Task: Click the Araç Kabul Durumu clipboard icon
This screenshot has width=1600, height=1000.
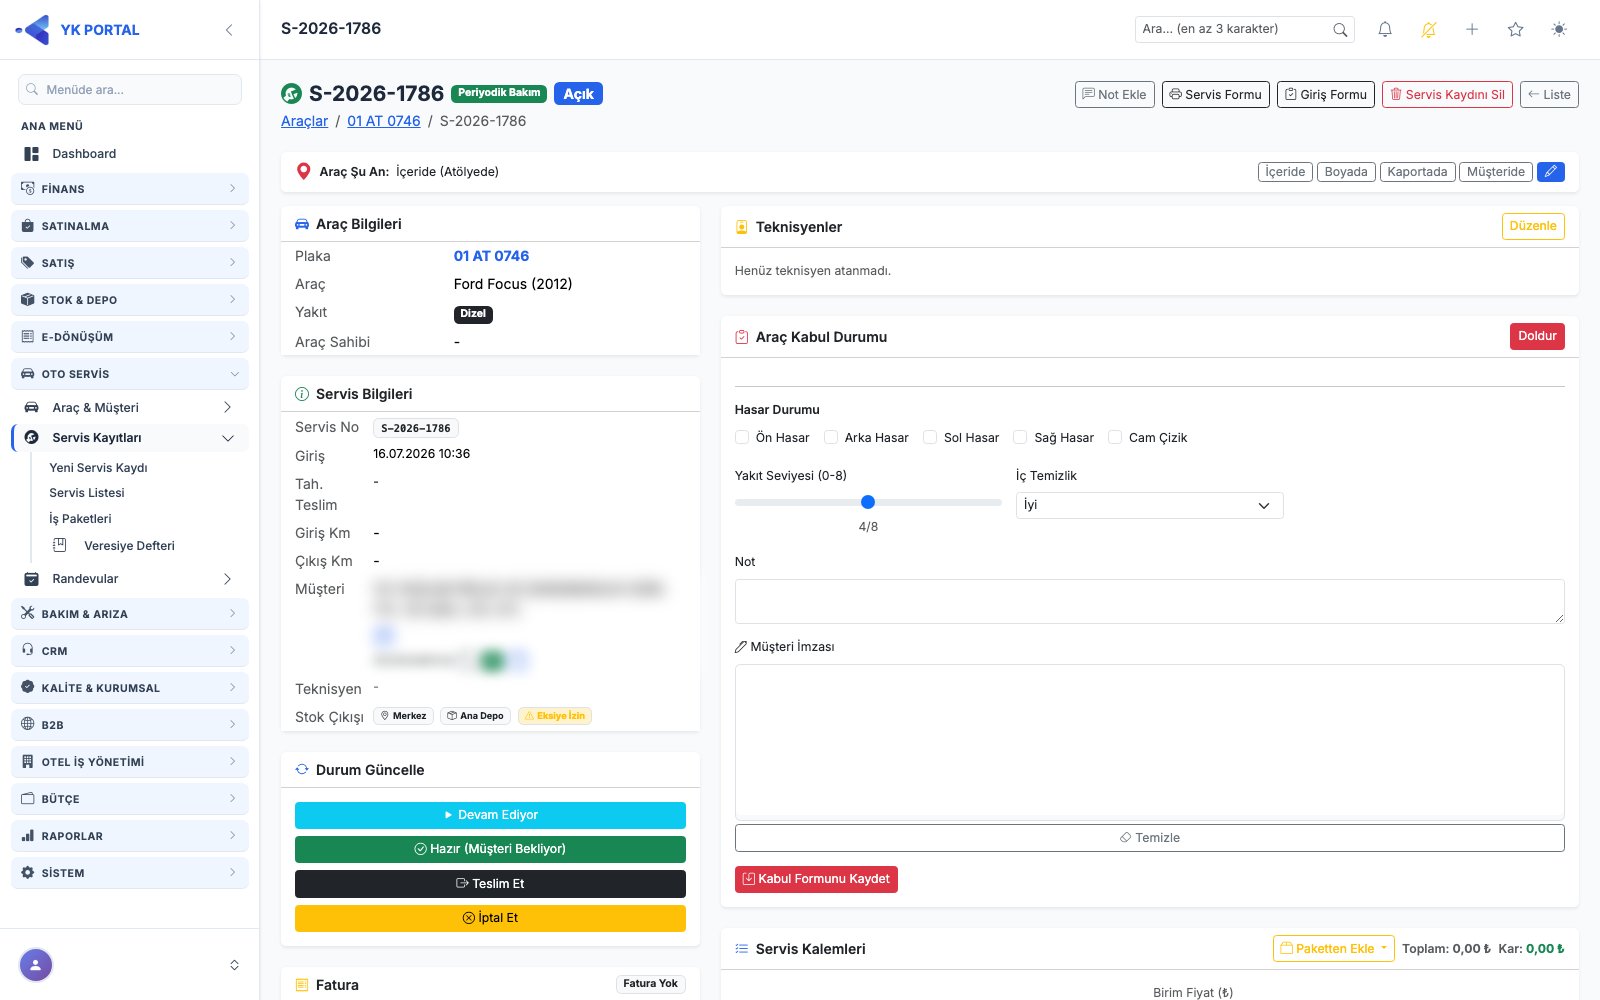Action: click(742, 337)
